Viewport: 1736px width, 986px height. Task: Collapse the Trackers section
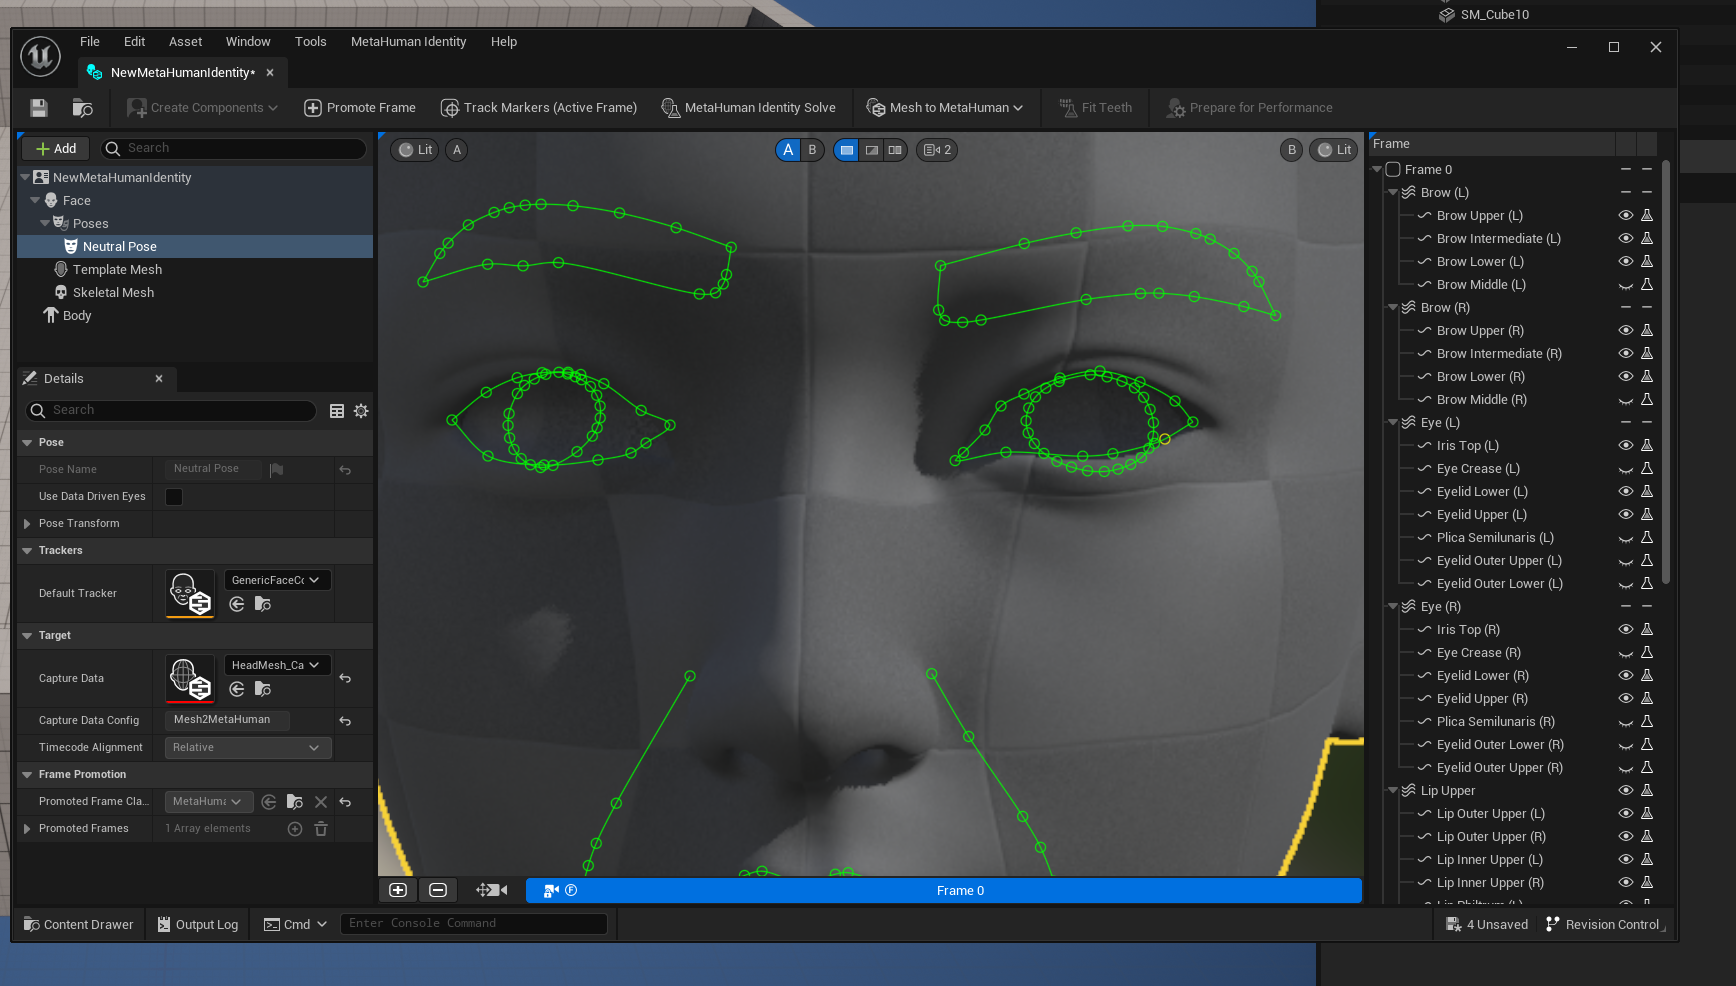(27, 551)
